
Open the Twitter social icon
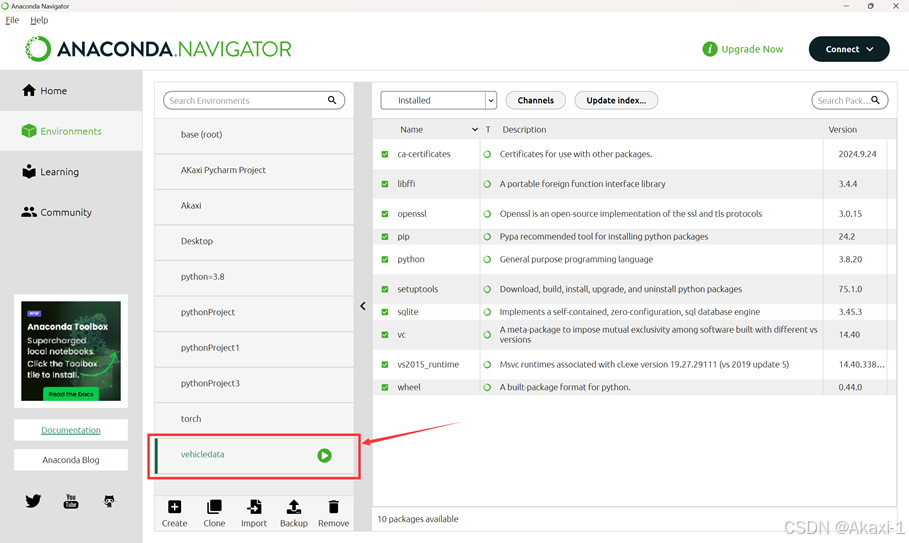[33, 501]
